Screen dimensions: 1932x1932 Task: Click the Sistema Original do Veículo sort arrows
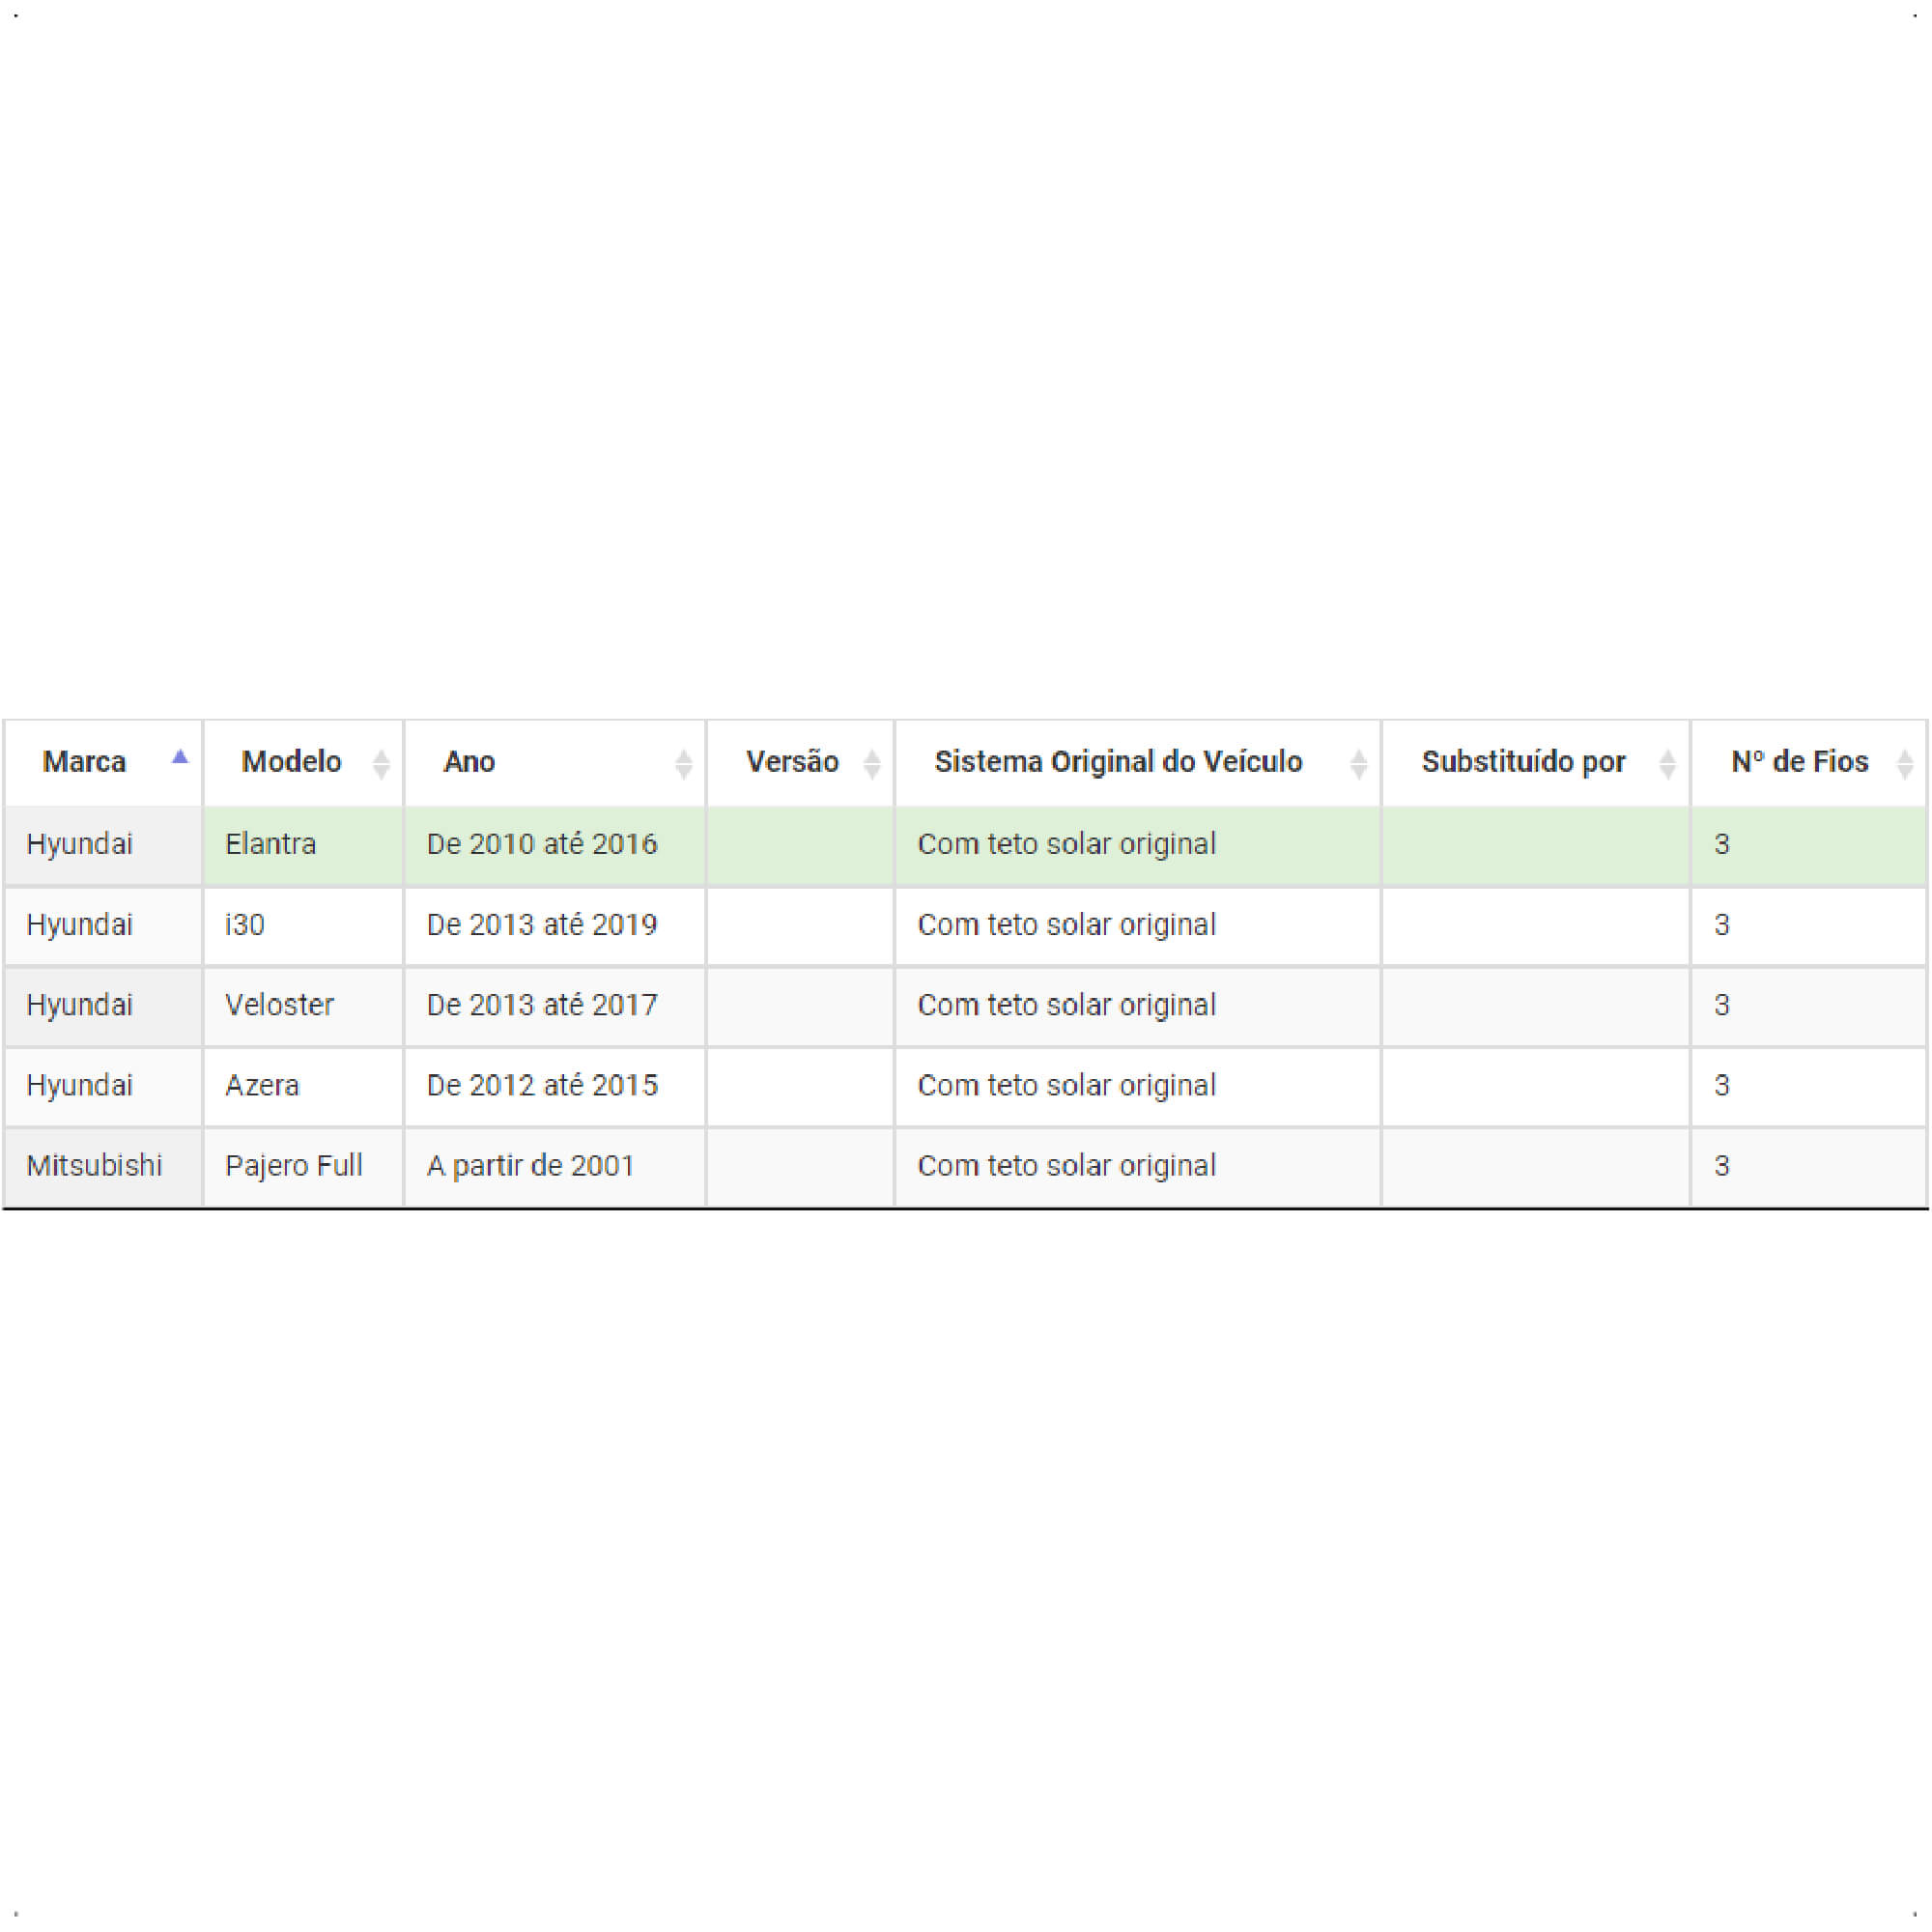(1359, 764)
